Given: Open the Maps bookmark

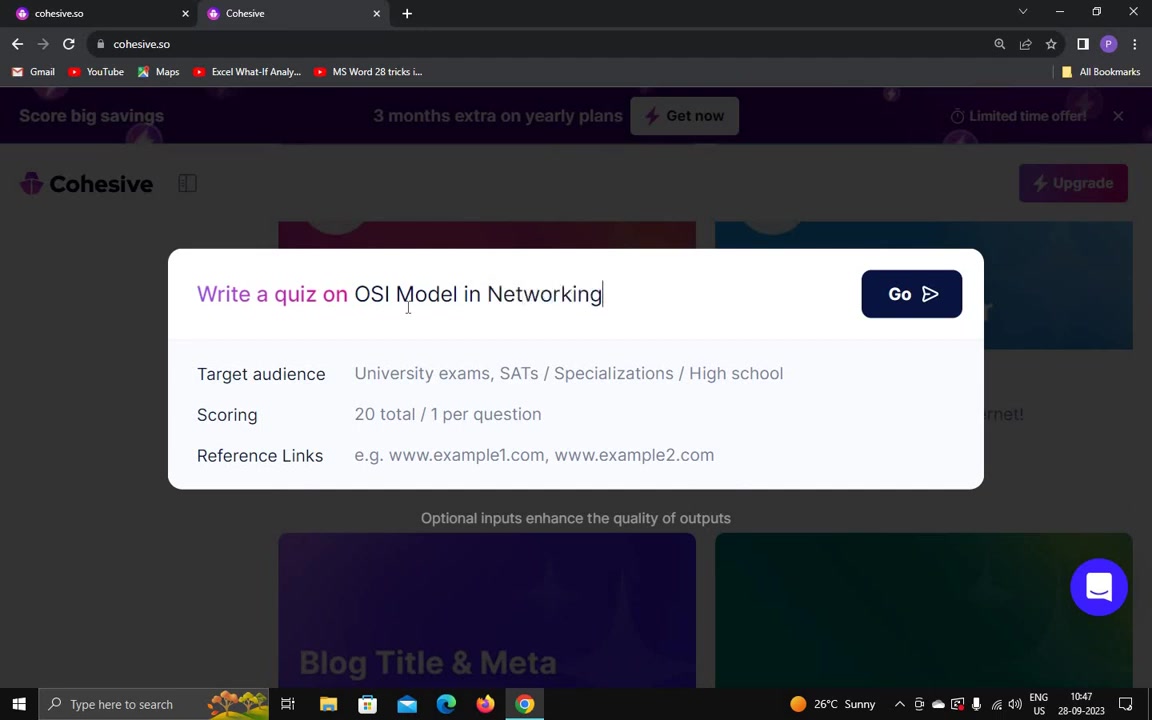Looking at the screenshot, I should pos(159,72).
